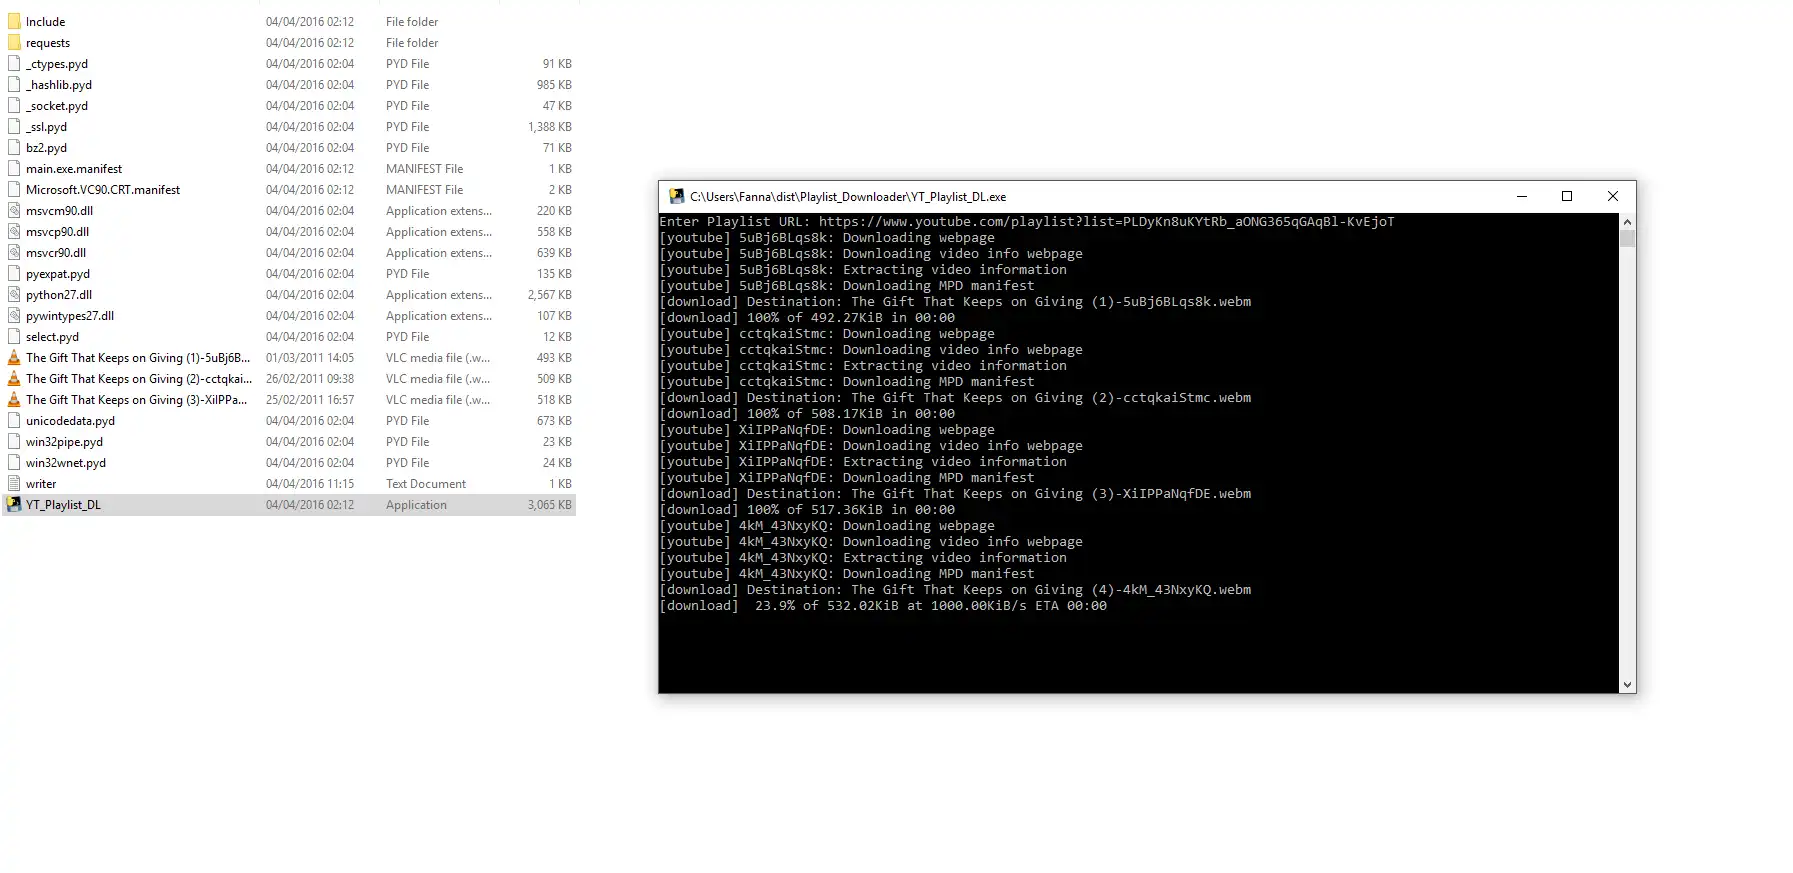Click the "Text Document" type cell

click(426, 484)
